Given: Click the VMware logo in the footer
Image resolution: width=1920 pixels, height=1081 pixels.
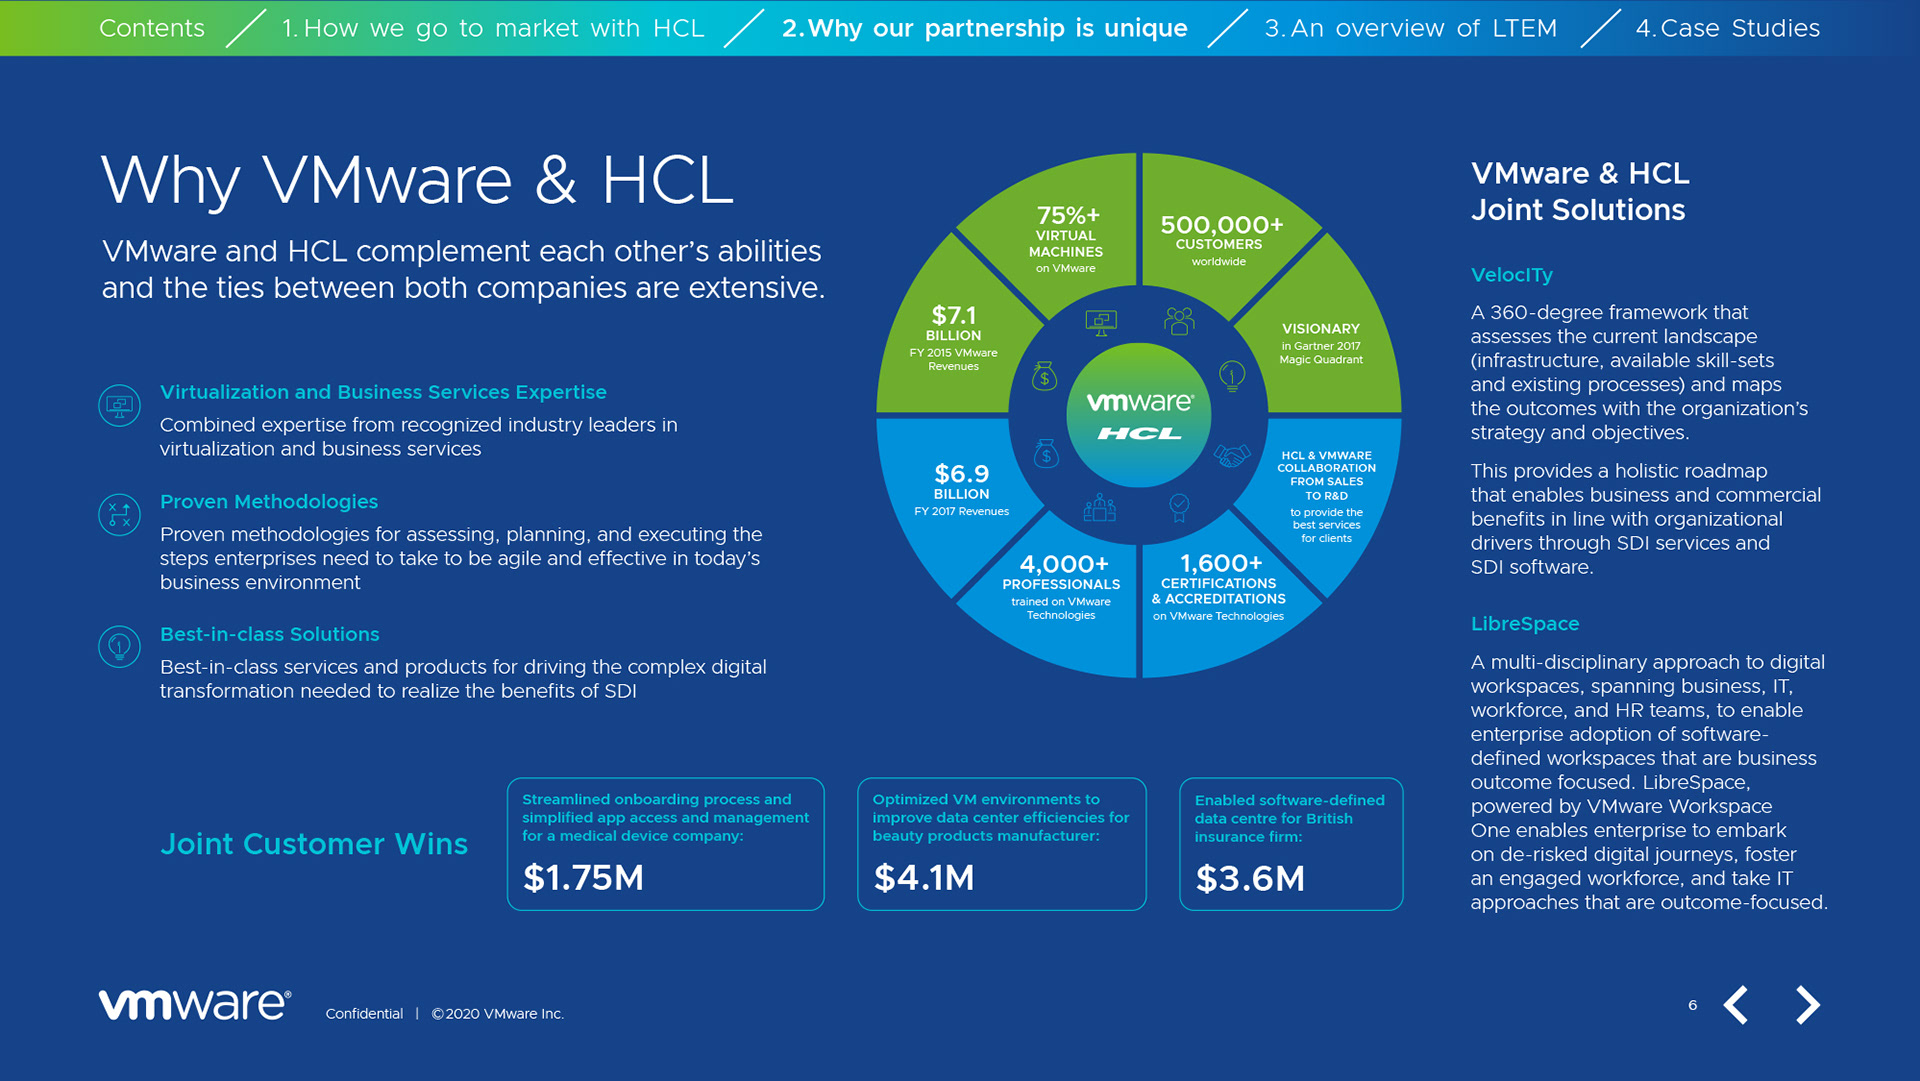Looking at the screenshot, I should pos(195,1004).
